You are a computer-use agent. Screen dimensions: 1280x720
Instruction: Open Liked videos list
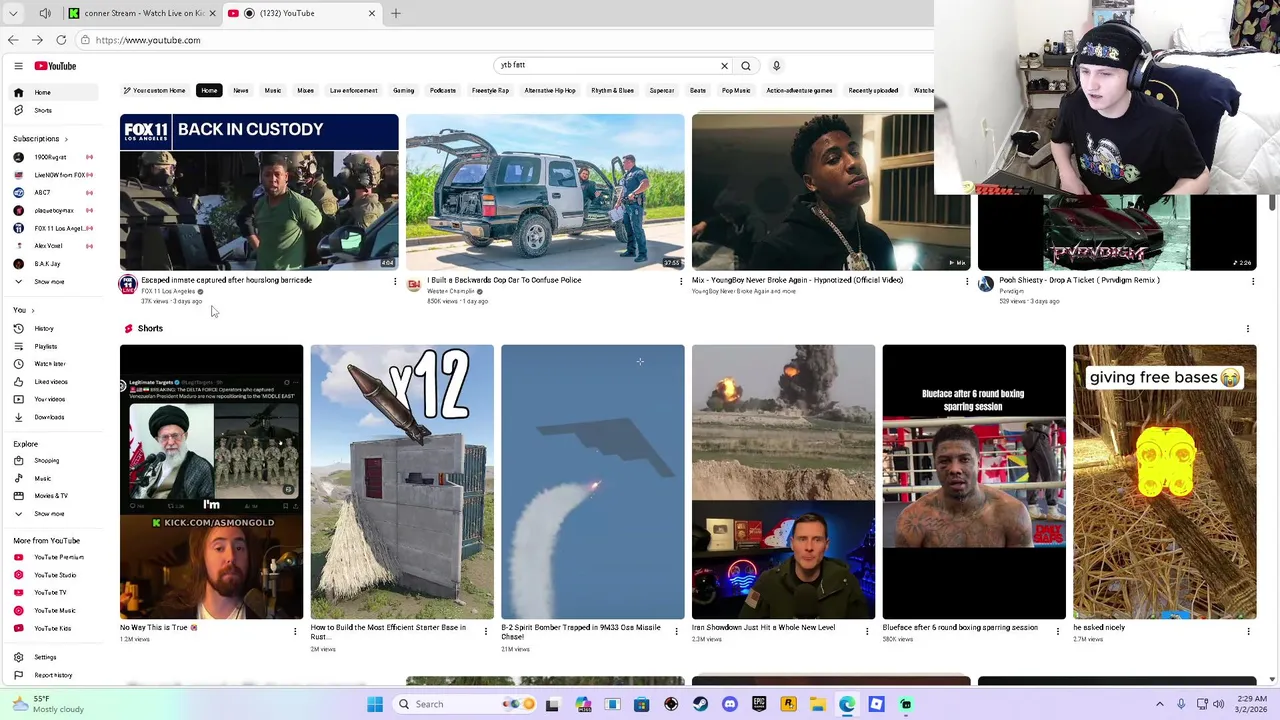click(x=55, y=382)
